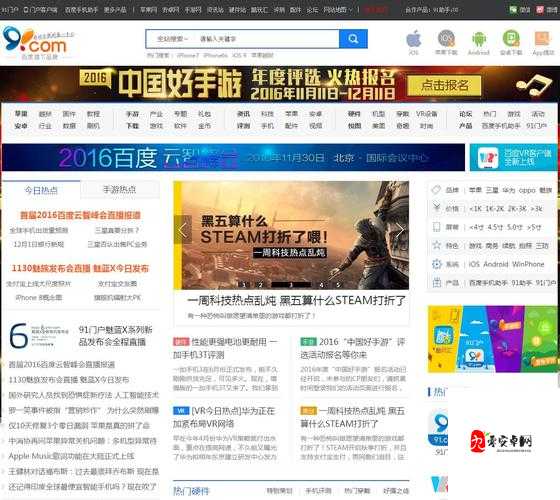This screenshot has height=500, width=560.
Task: Open the 全站搜索 scope dropdown
Action: [x=172, y=39]
